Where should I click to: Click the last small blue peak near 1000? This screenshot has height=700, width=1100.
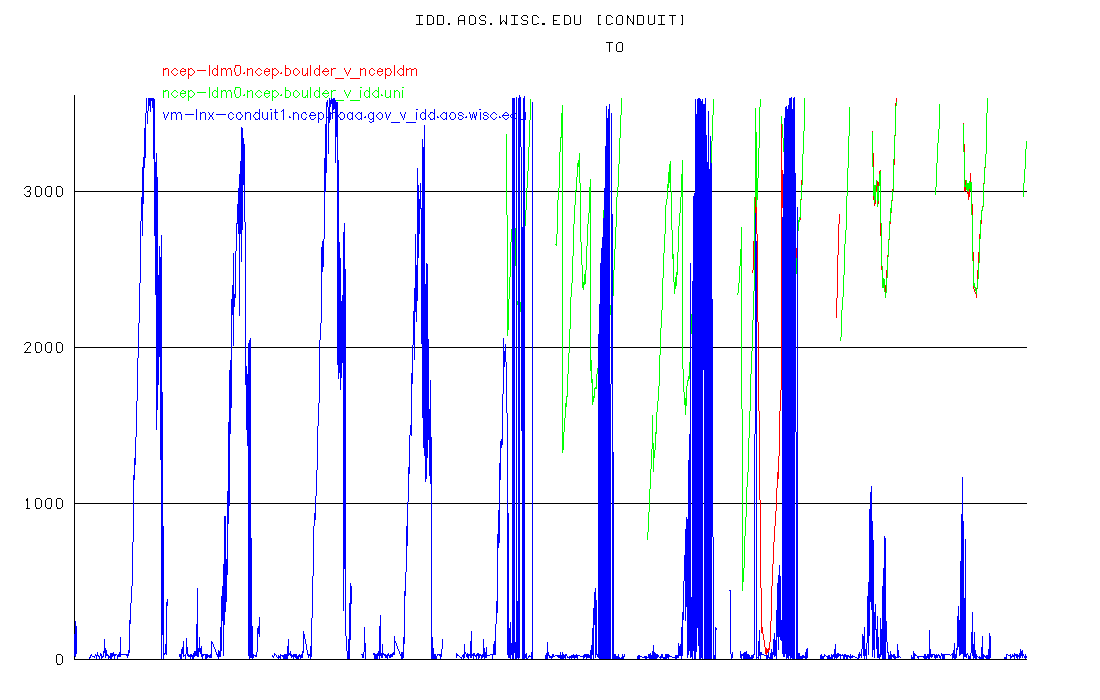coord(962,479)
